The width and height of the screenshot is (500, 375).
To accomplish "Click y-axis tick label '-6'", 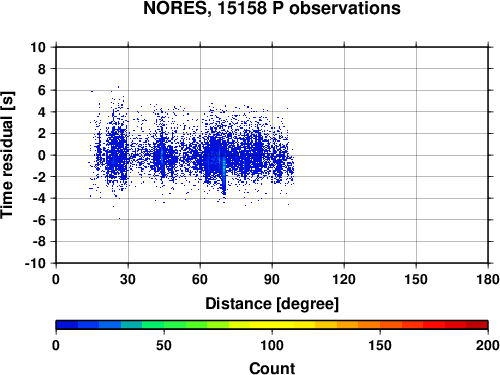I will (39, 220).
